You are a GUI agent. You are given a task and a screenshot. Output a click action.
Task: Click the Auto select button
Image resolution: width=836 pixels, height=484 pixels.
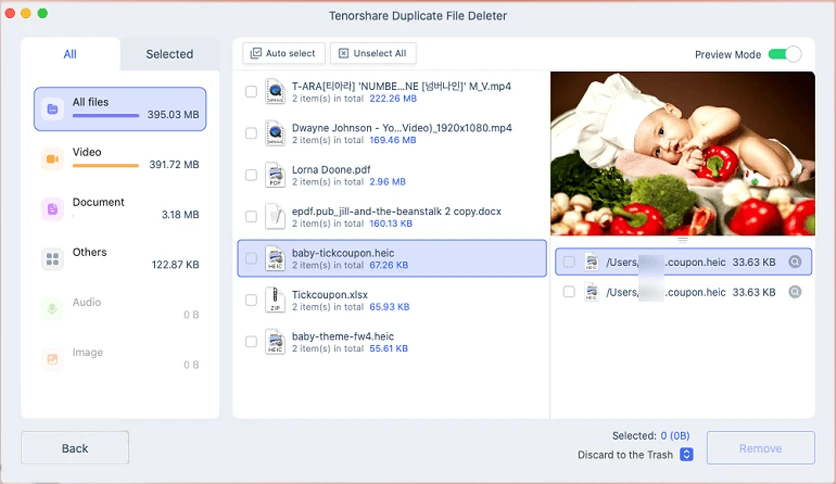coord(284,53)
